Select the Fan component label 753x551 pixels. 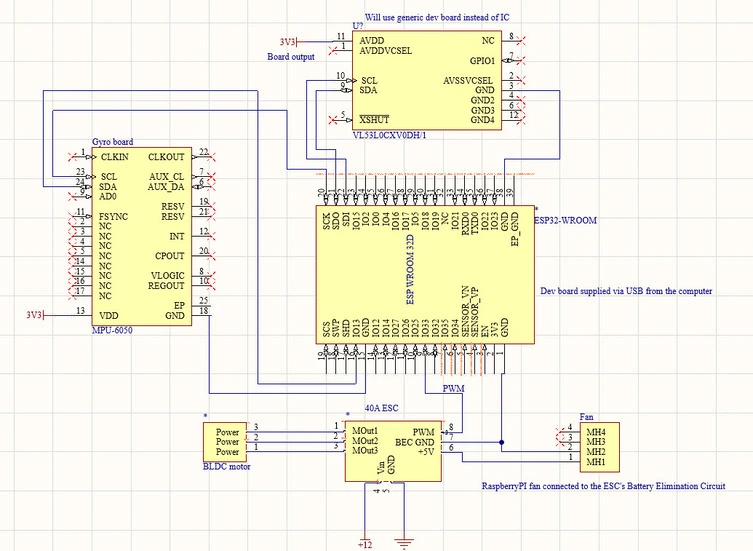point(586,417)
